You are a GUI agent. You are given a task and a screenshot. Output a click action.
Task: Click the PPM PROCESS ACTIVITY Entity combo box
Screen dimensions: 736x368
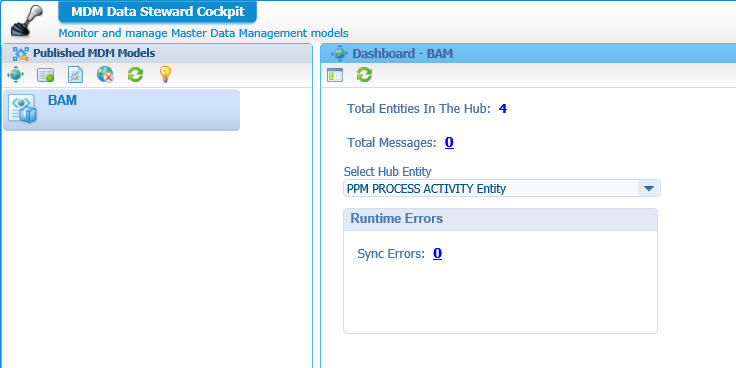(502, 188)
